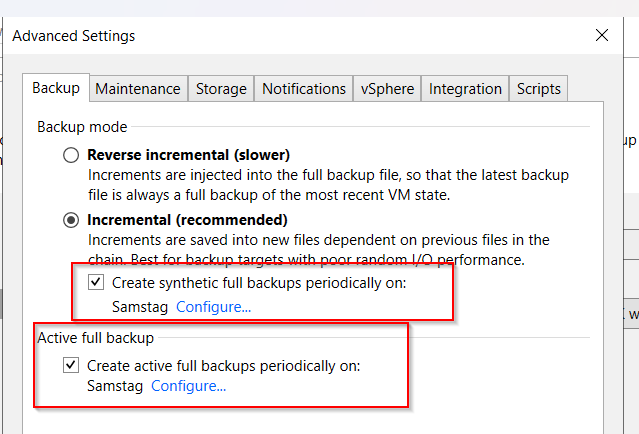
Task: Click the Advanced Settings title bar
Action: [300, 36]
